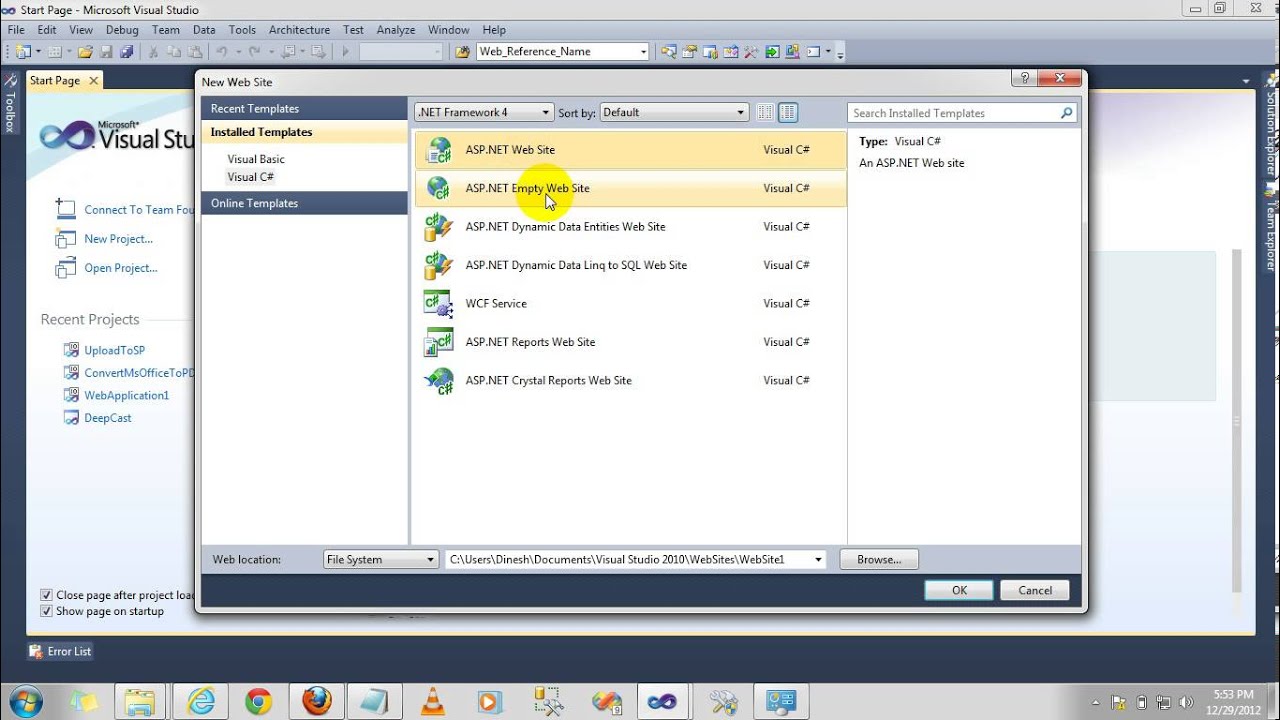Click the Browse... button
The height and width of the screenshot is (720, 1280).
[x=879, y=560]
